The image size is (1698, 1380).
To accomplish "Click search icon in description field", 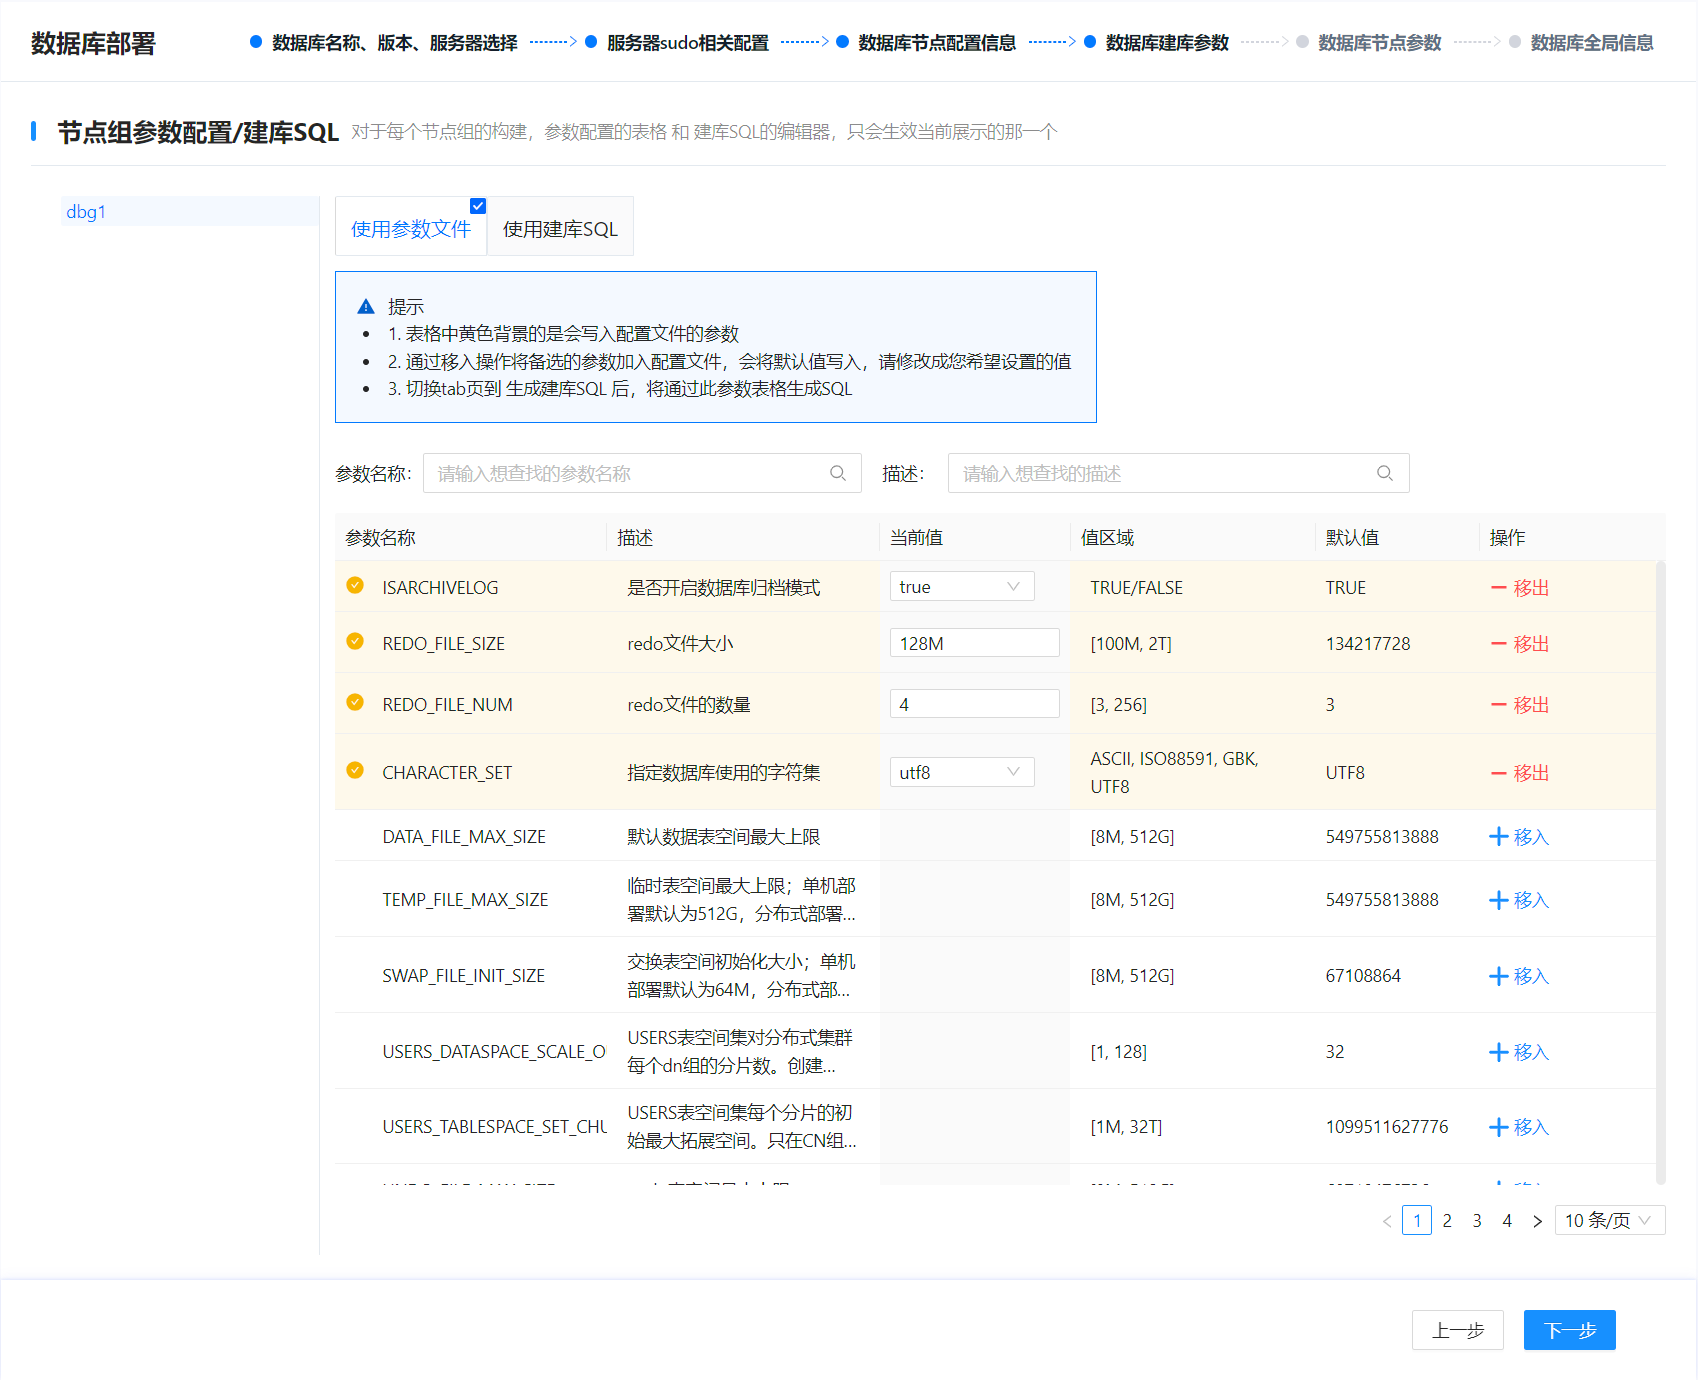I will (x=1385, y=473).
